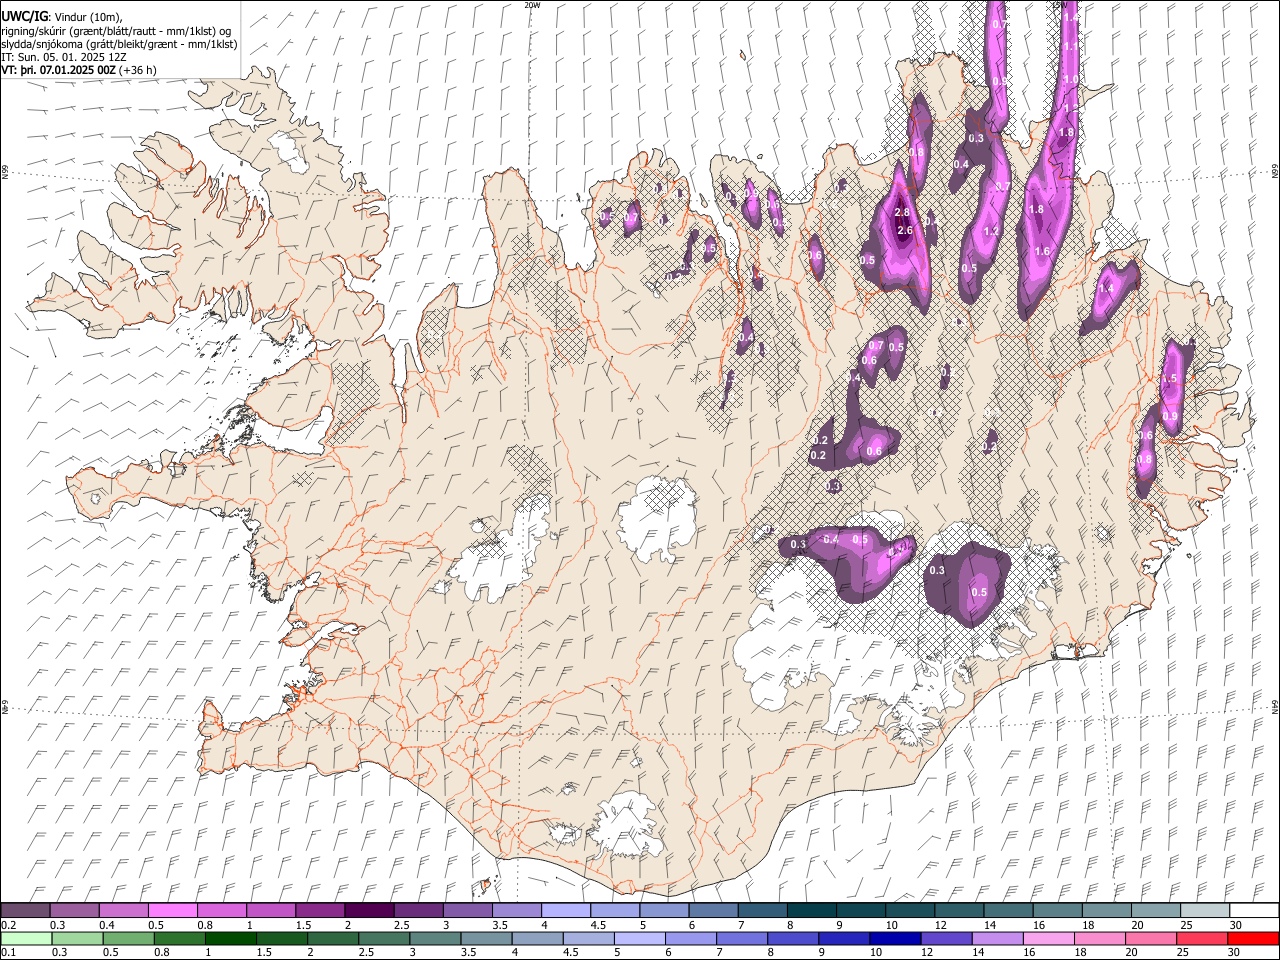Screen dimensions: 1280x960
Task: Select the snow legend swatch between 4 and 4.5
Action: click(x=566, y=910)
